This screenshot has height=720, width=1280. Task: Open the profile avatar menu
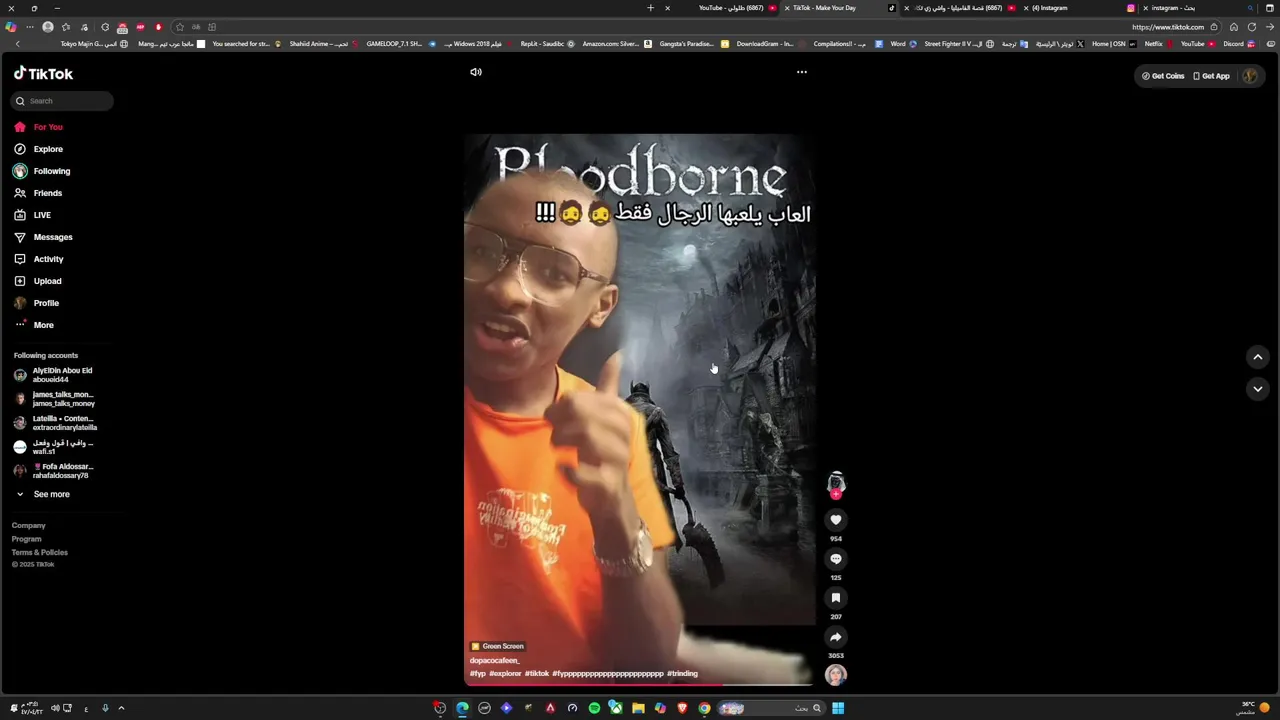[1250, 76]
